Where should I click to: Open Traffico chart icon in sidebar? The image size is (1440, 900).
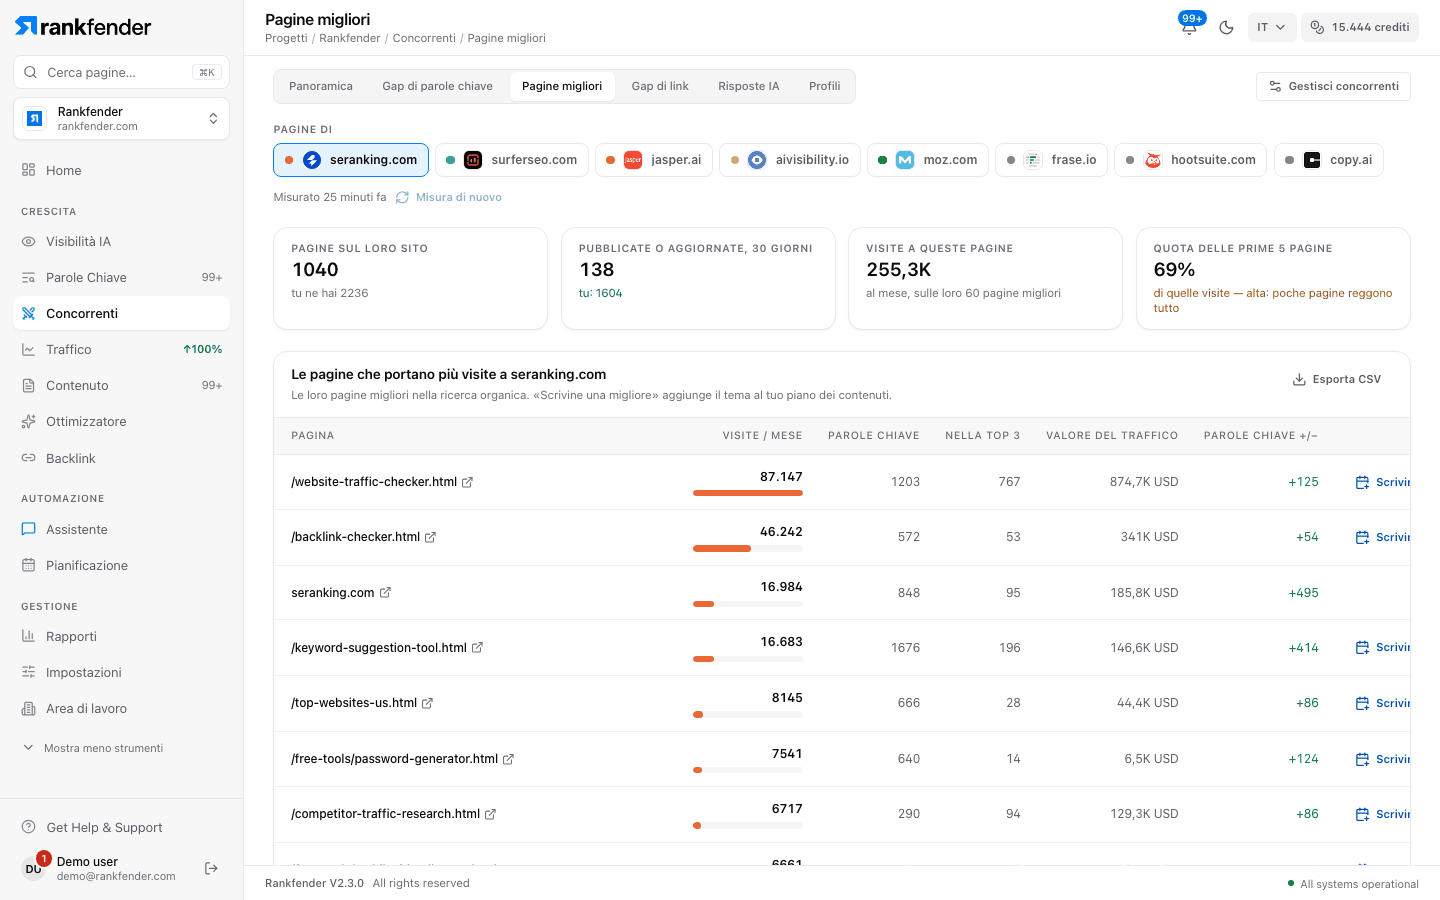pos(28,350)
